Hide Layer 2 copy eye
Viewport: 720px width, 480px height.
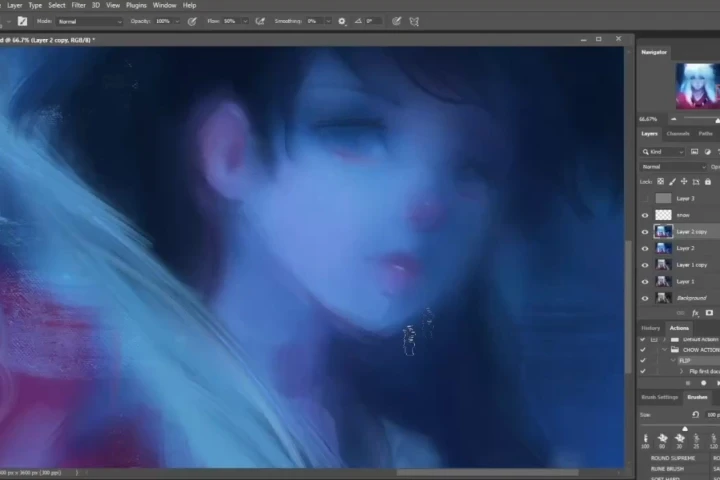point(645,232)
